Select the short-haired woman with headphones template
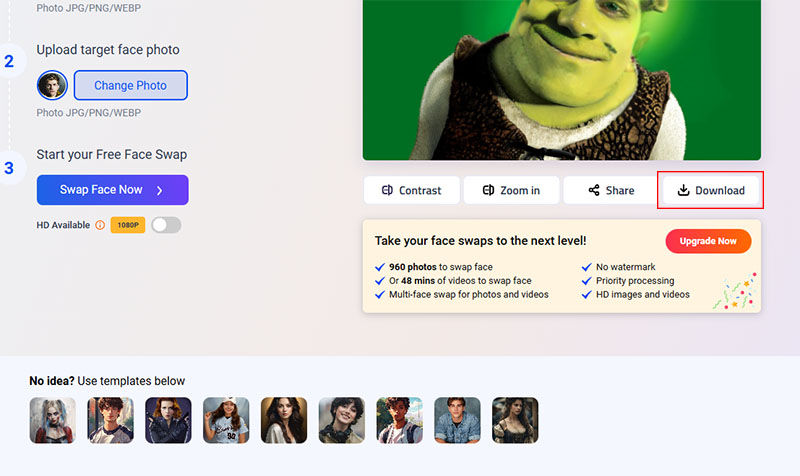800x476 pixels. (x=341, y=420)
